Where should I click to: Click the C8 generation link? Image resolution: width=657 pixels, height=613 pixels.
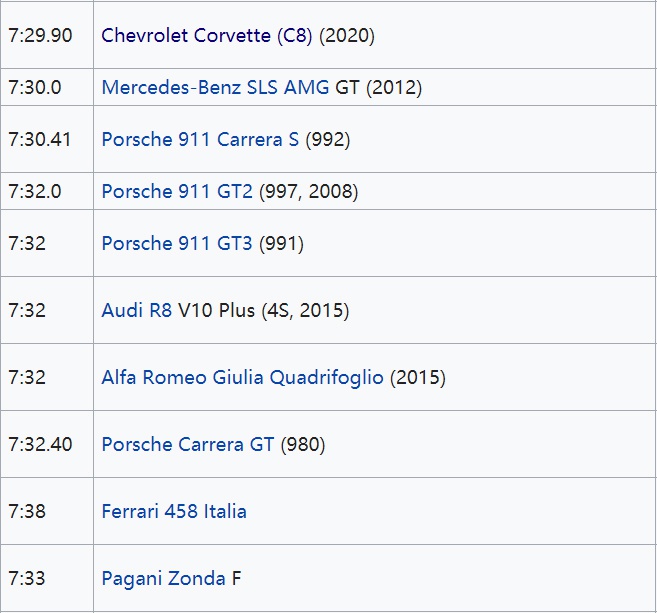pyautogui.click(x=296, y=35)
